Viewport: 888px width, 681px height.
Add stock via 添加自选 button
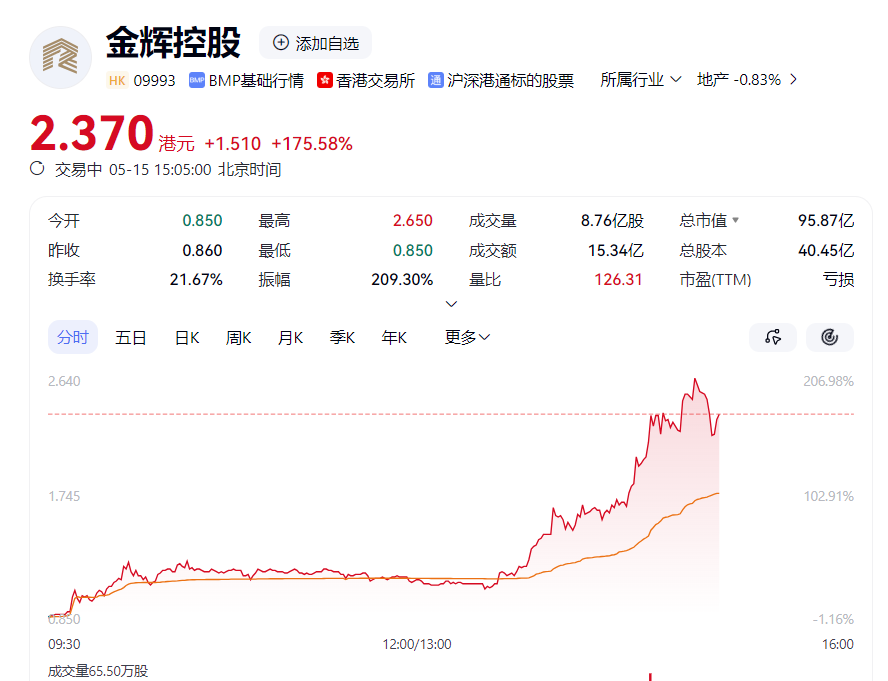(315, 43)
